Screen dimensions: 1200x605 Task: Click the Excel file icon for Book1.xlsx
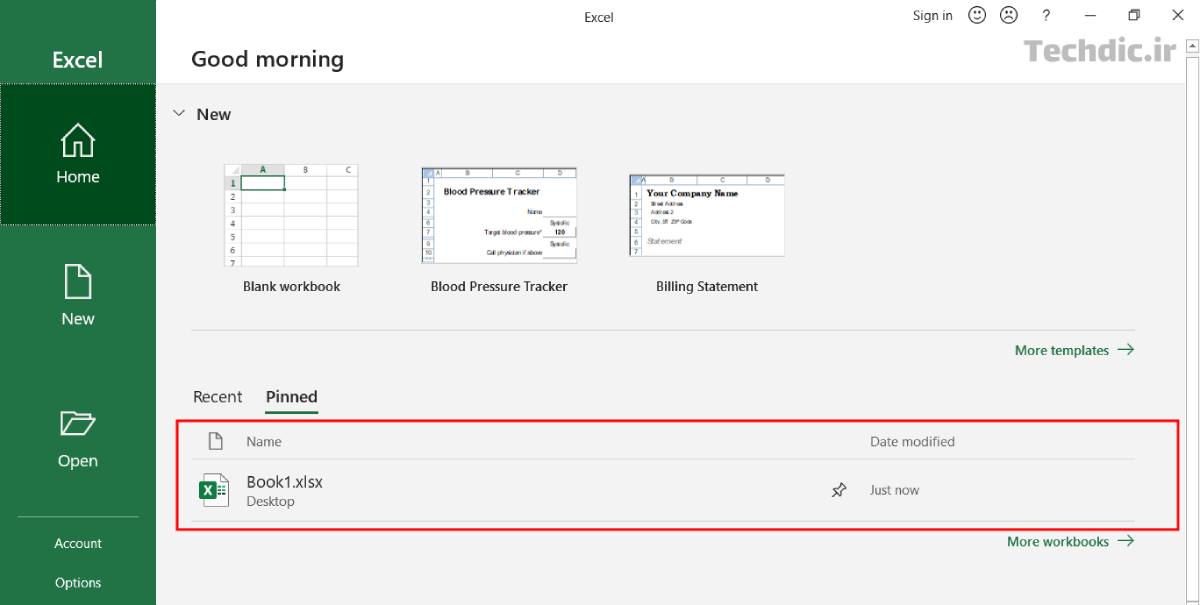click(213, 490)
